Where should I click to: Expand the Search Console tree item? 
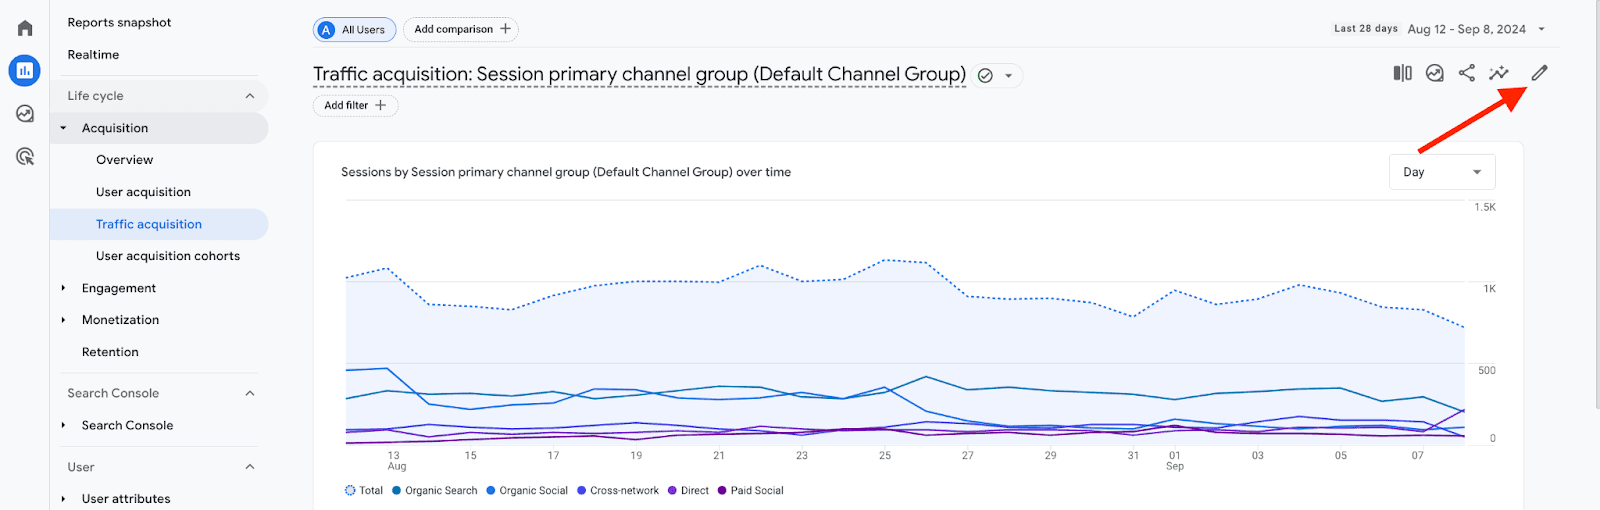point(63,425)
